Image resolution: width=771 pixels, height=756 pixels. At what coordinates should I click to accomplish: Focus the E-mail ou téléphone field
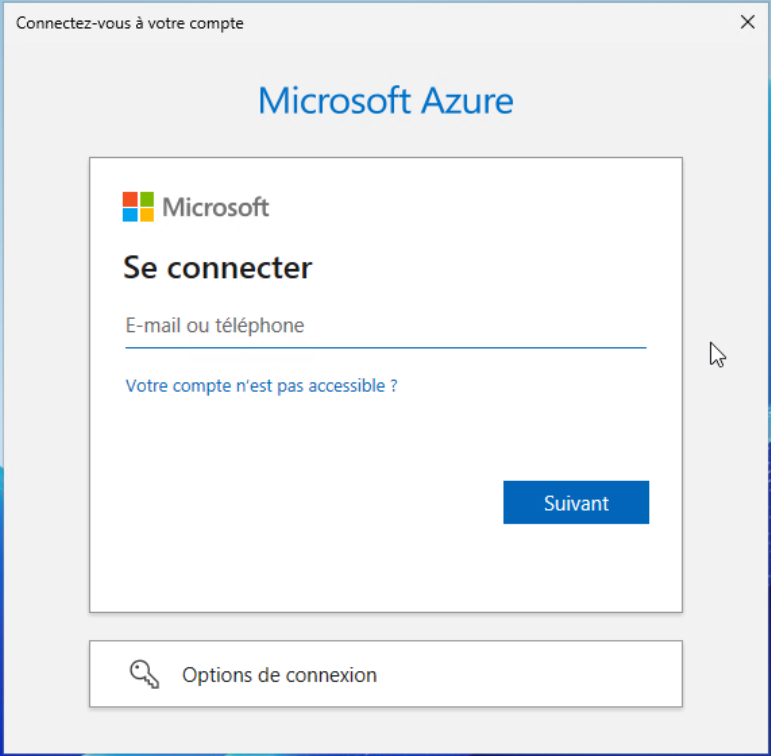click(x=385, y=326)
